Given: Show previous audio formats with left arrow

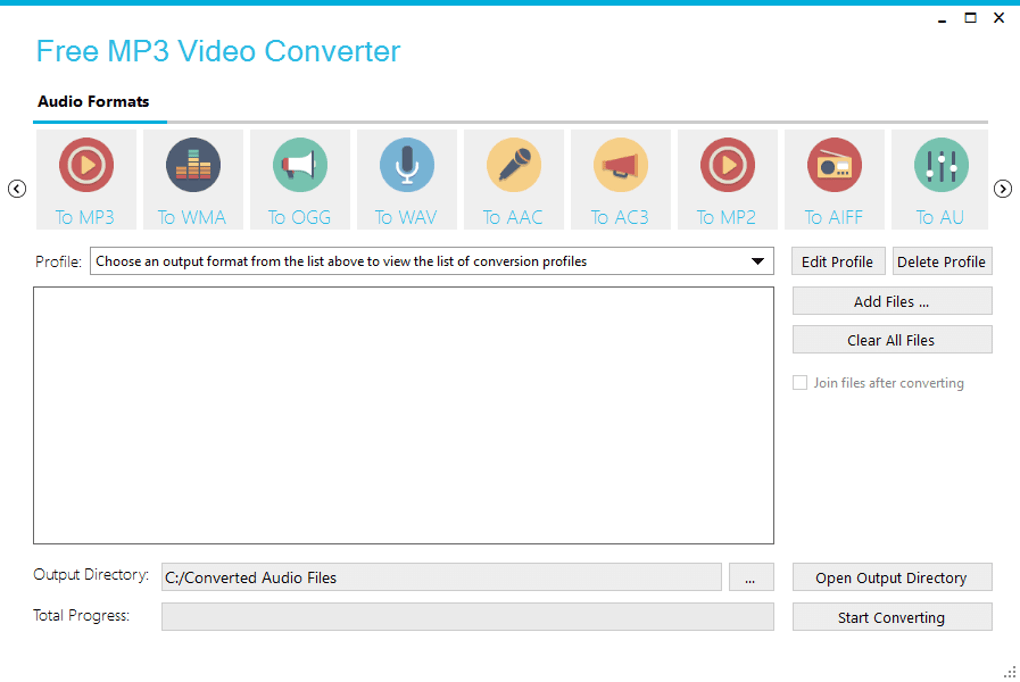Looking at the screenshot, I should (x=17, y=189).
